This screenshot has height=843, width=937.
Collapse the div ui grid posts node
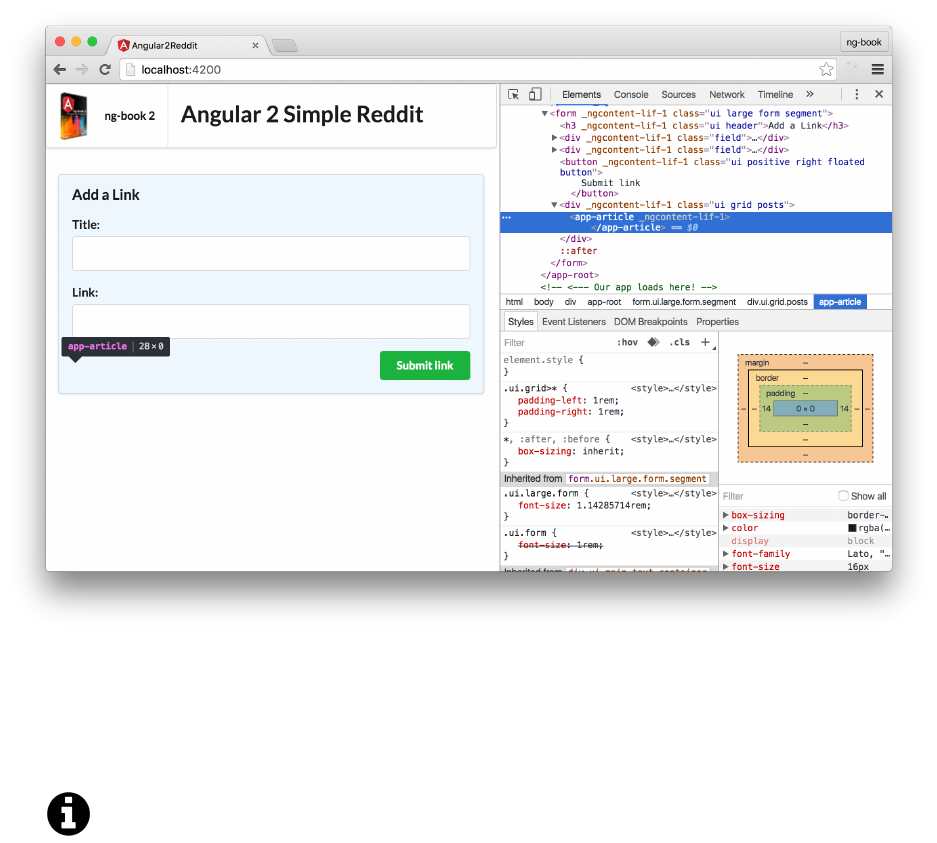[x=554, y=205]
